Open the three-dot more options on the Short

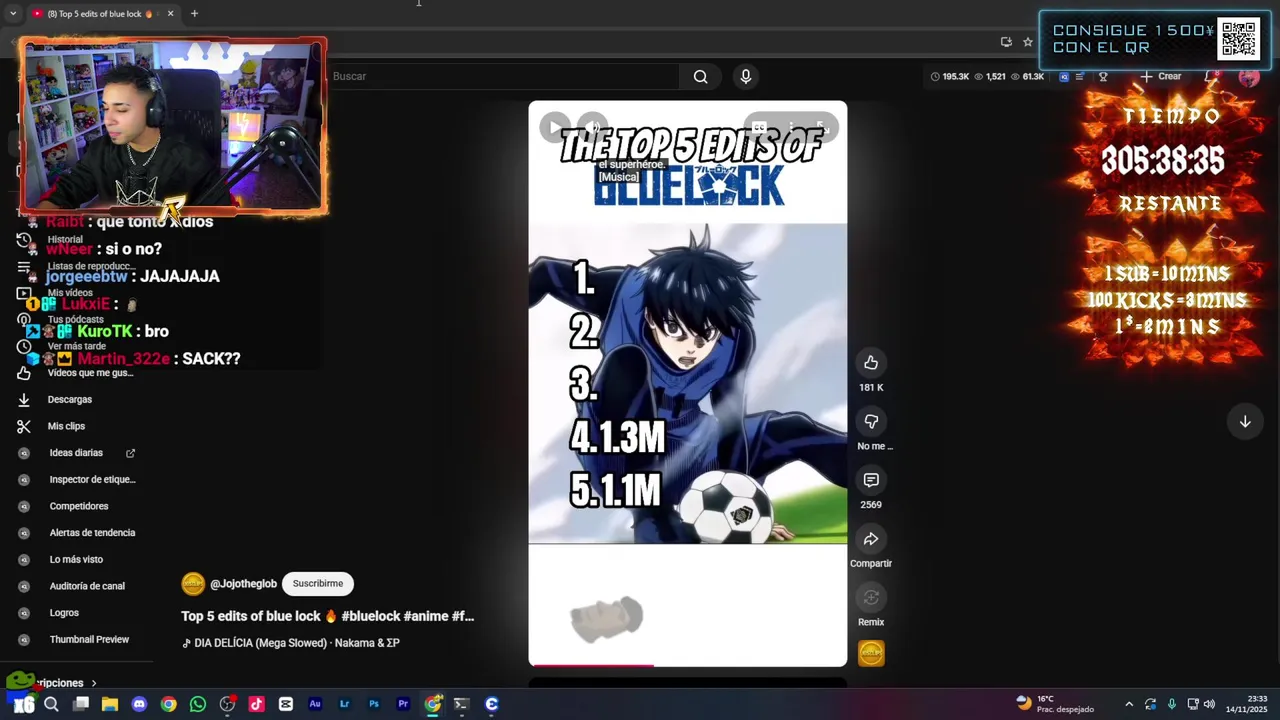(x=791, y=127)
